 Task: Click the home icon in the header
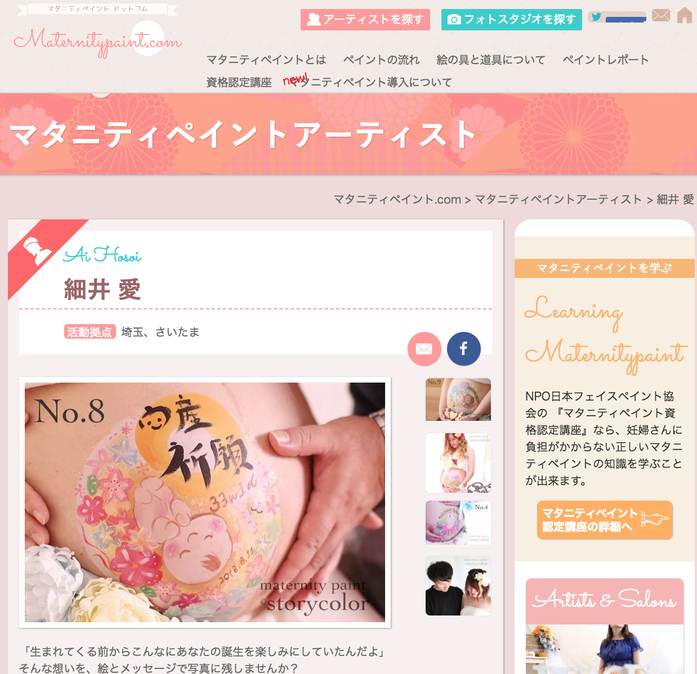(x=685, y=15)
